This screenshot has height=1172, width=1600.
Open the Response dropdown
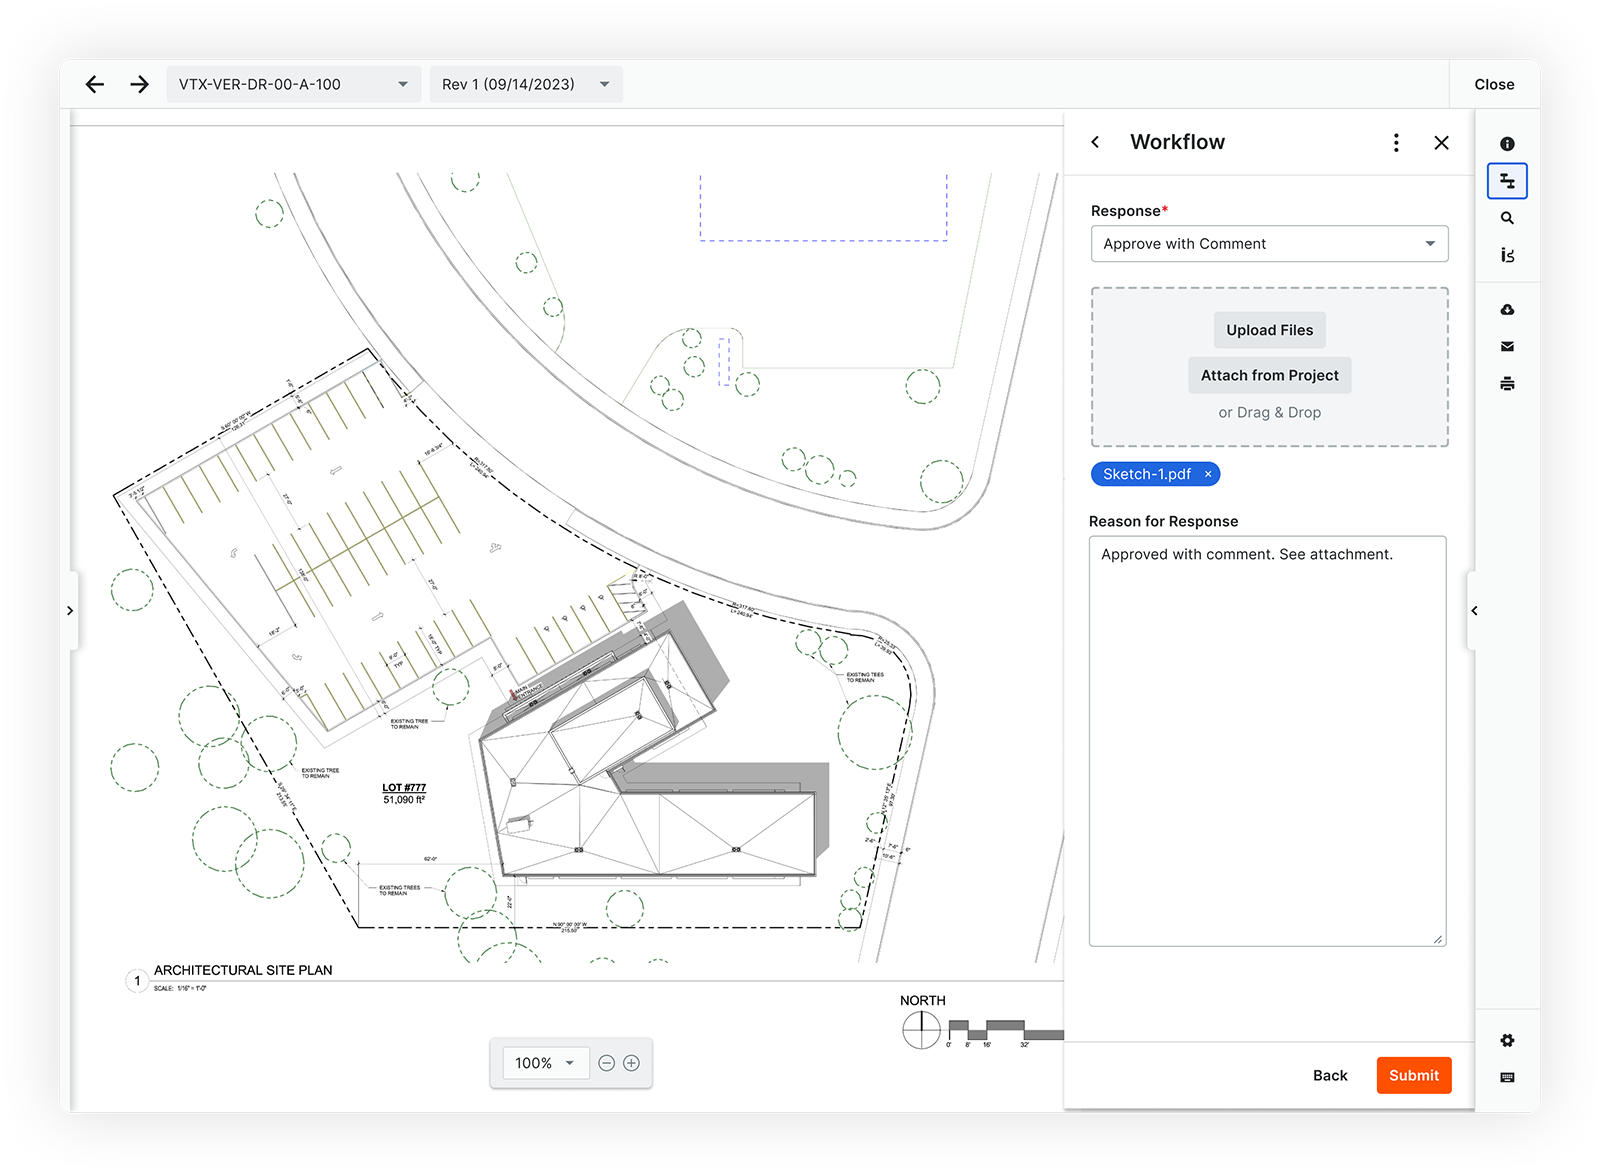(x=1269, y=244)
